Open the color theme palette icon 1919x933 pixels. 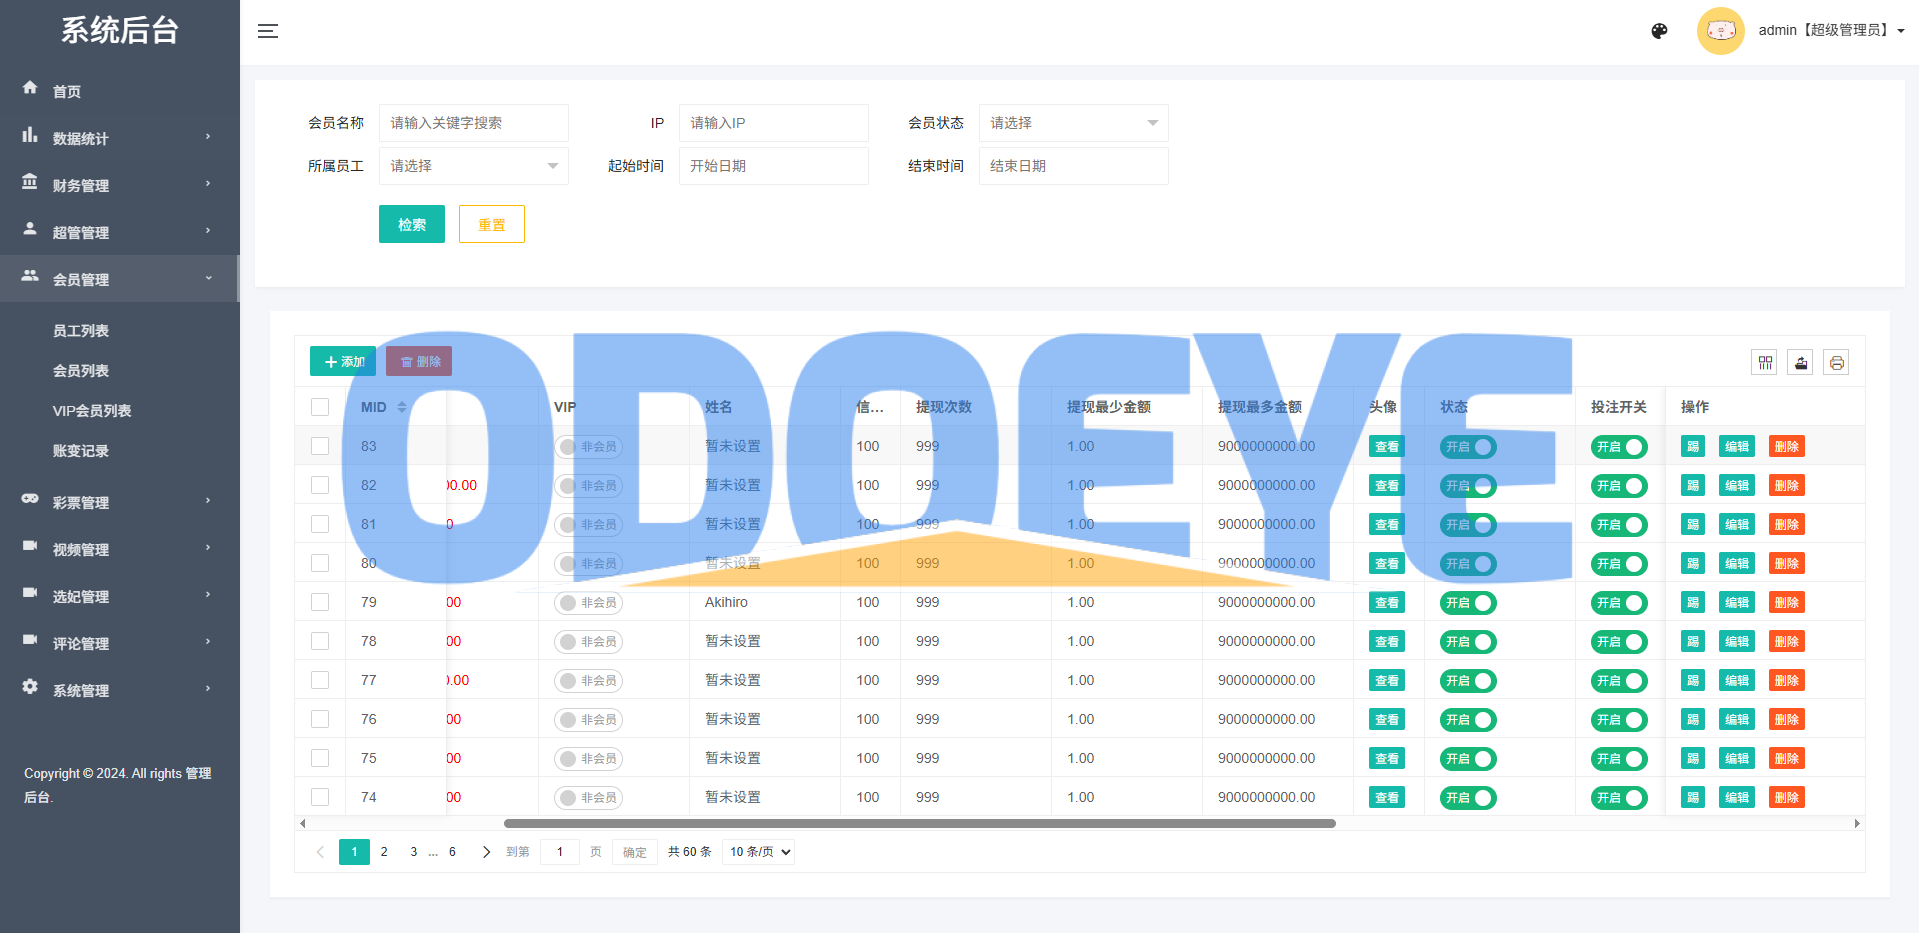point(1659,31)
